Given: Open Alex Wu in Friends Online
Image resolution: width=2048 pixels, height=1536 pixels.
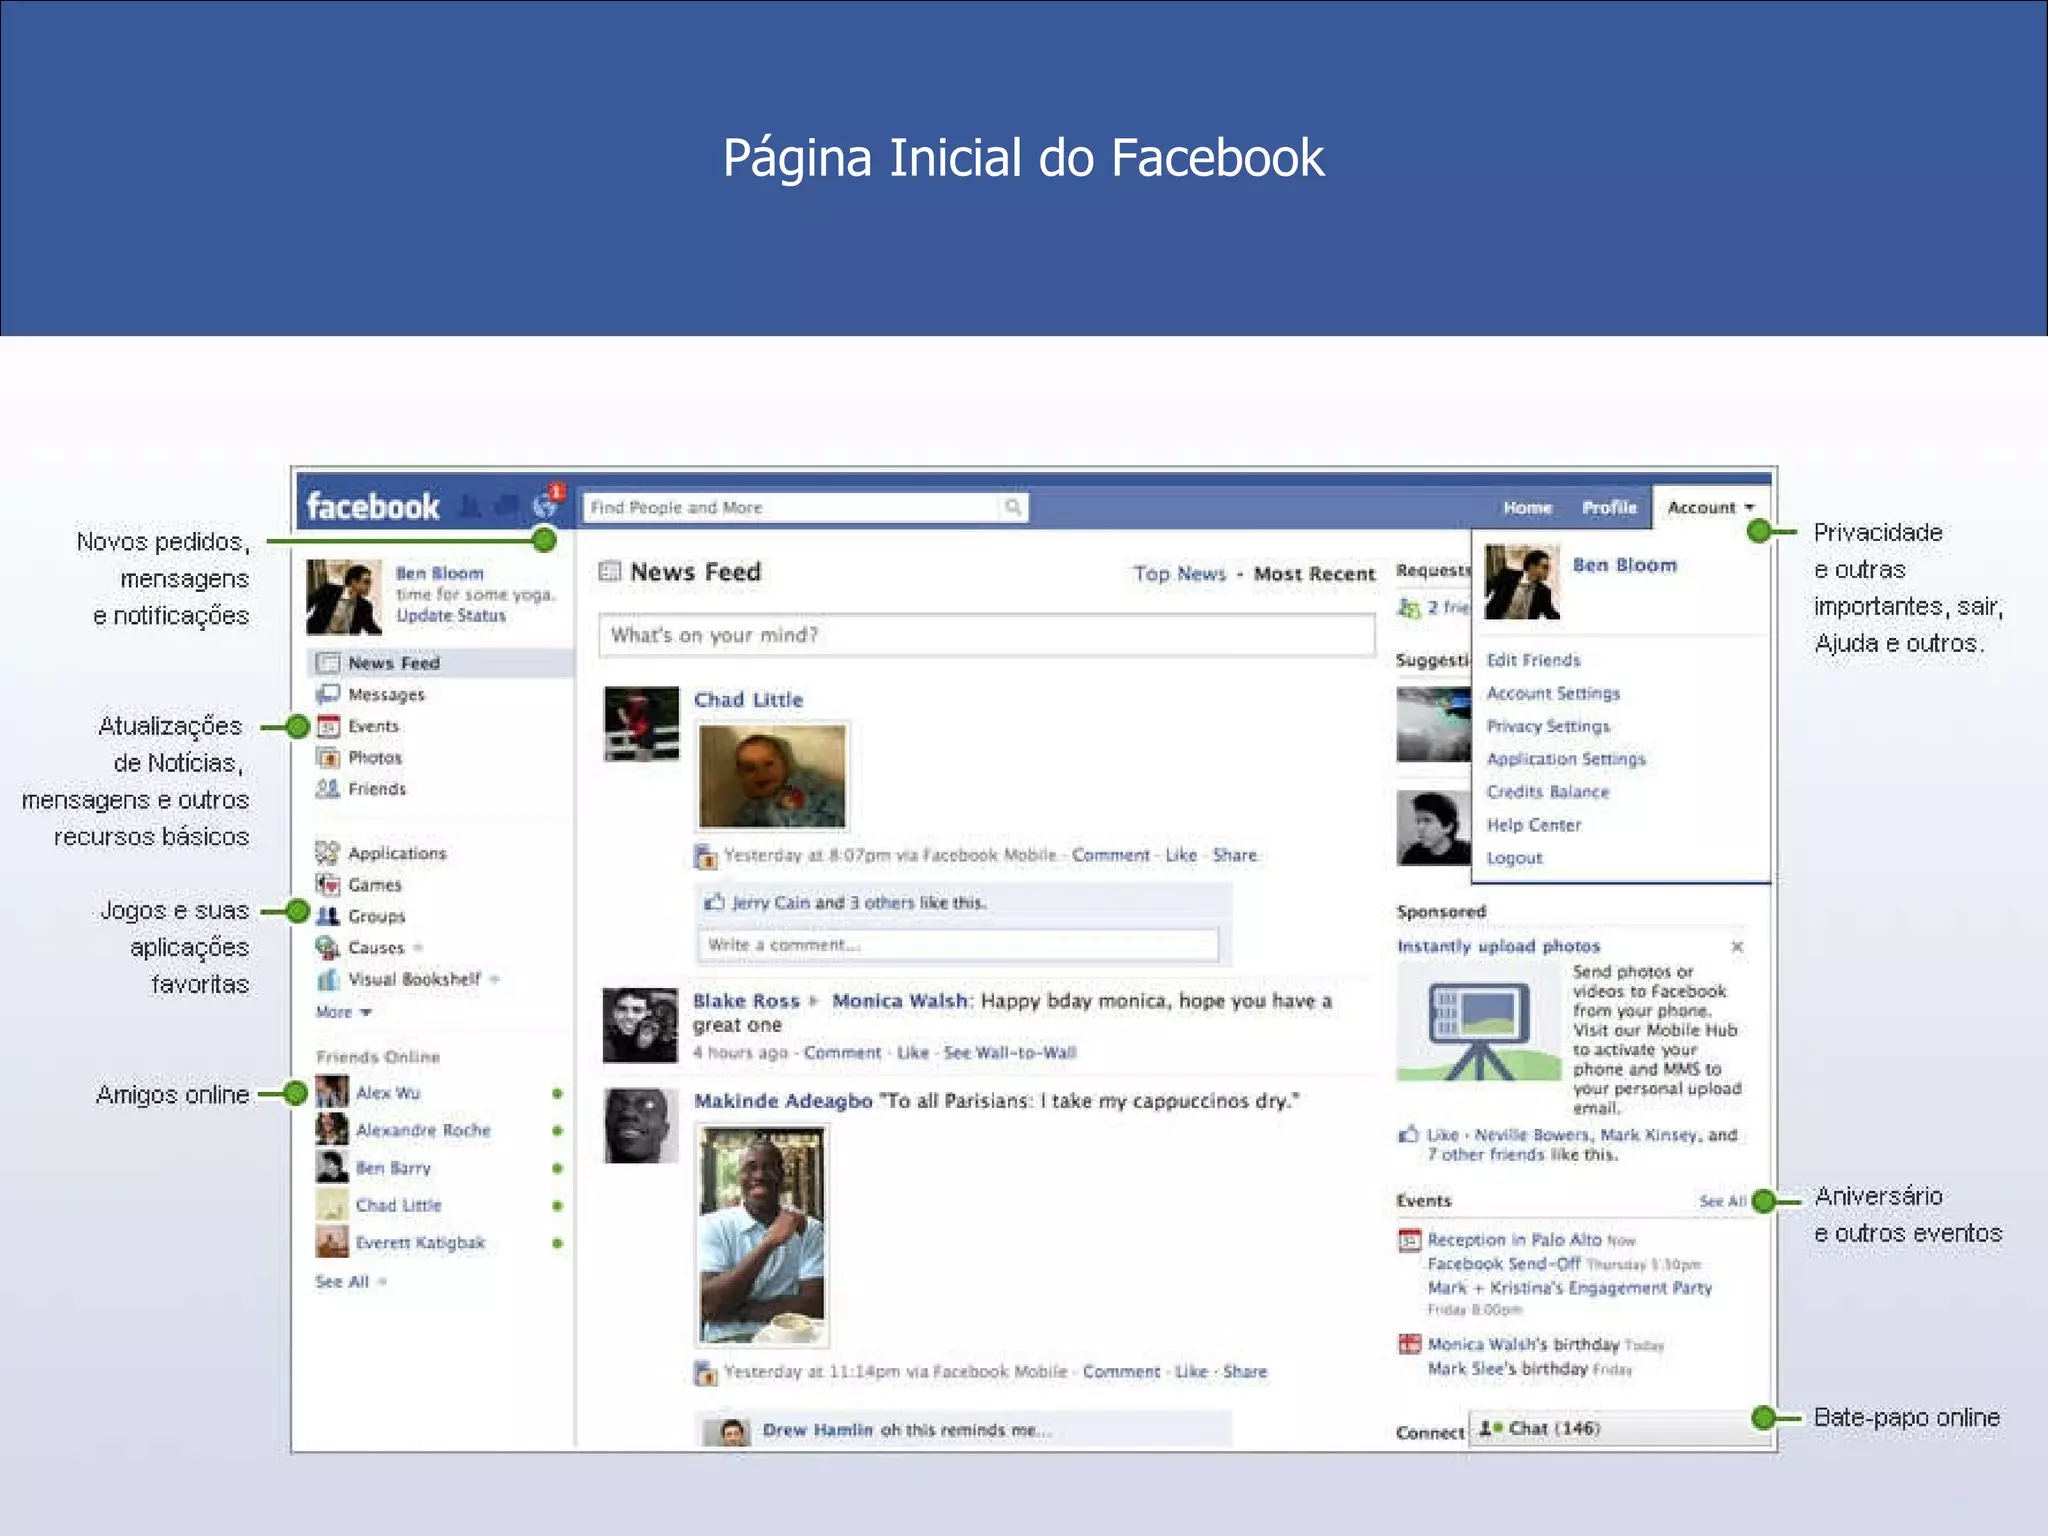Looking at the screenshot, I should [388, 1093].
